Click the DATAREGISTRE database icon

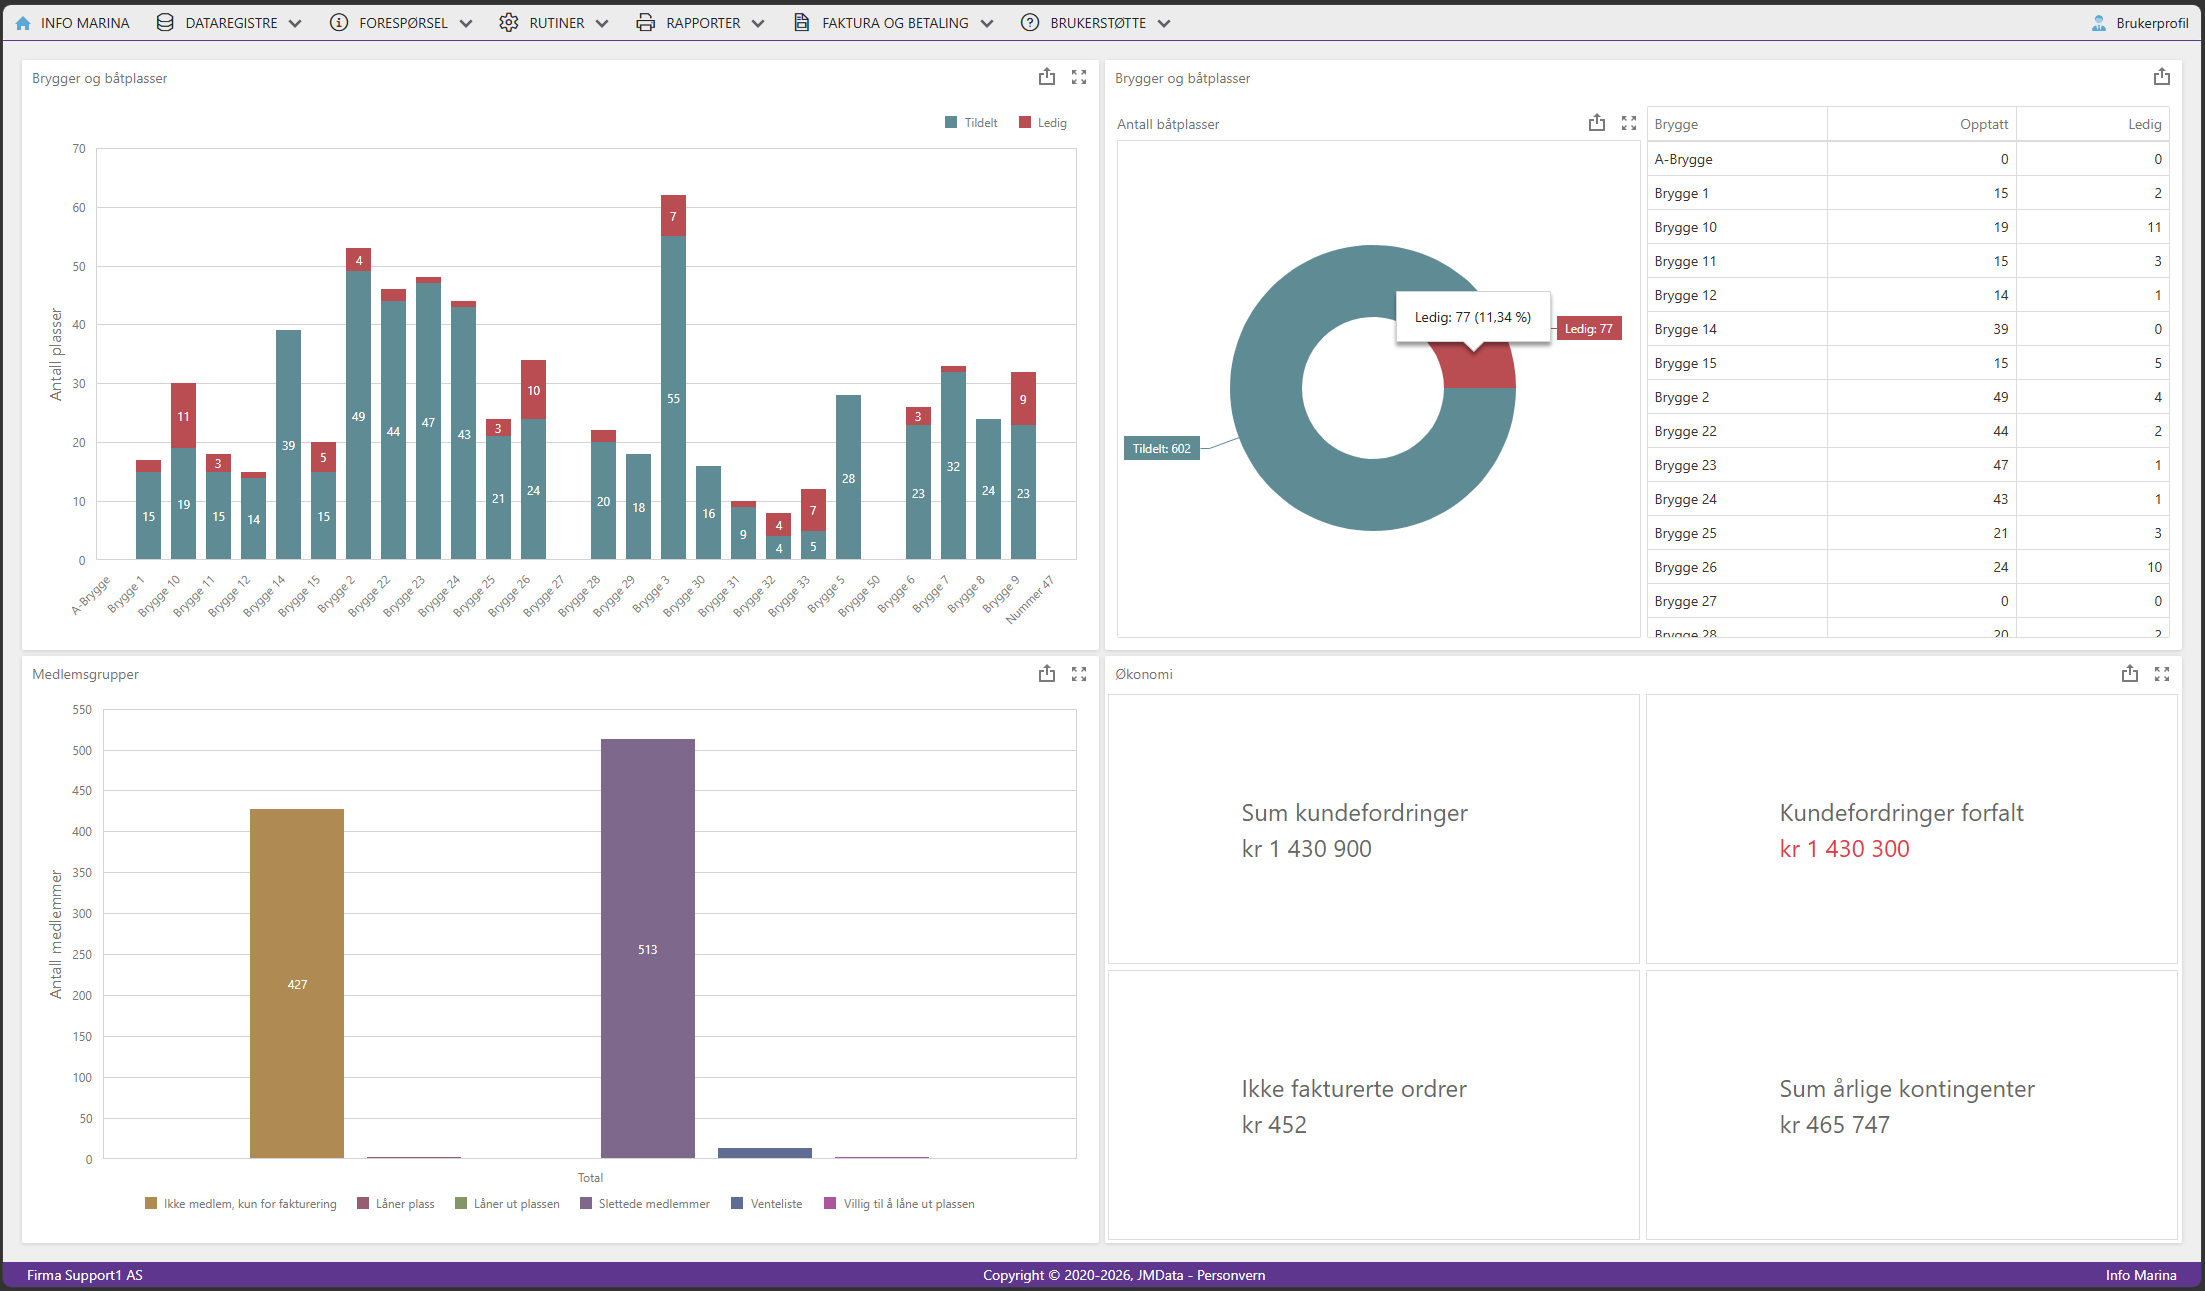165,22
